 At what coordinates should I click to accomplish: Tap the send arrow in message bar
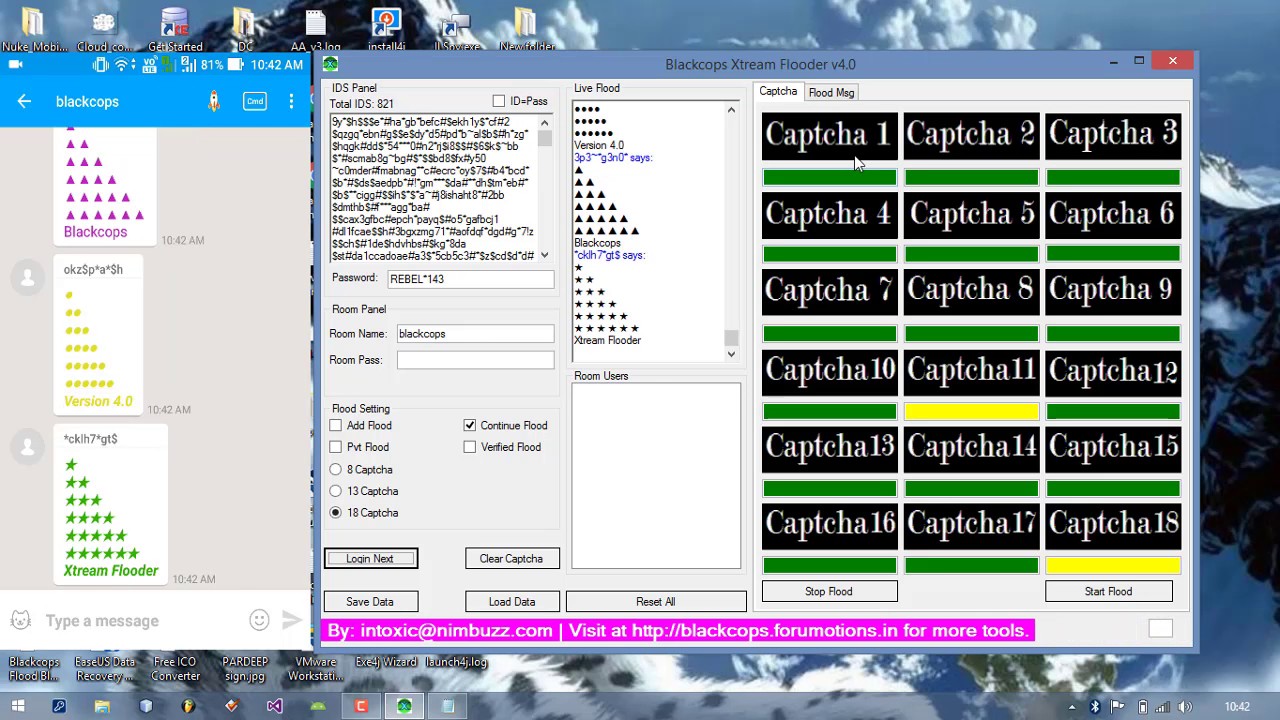point(291,620)
